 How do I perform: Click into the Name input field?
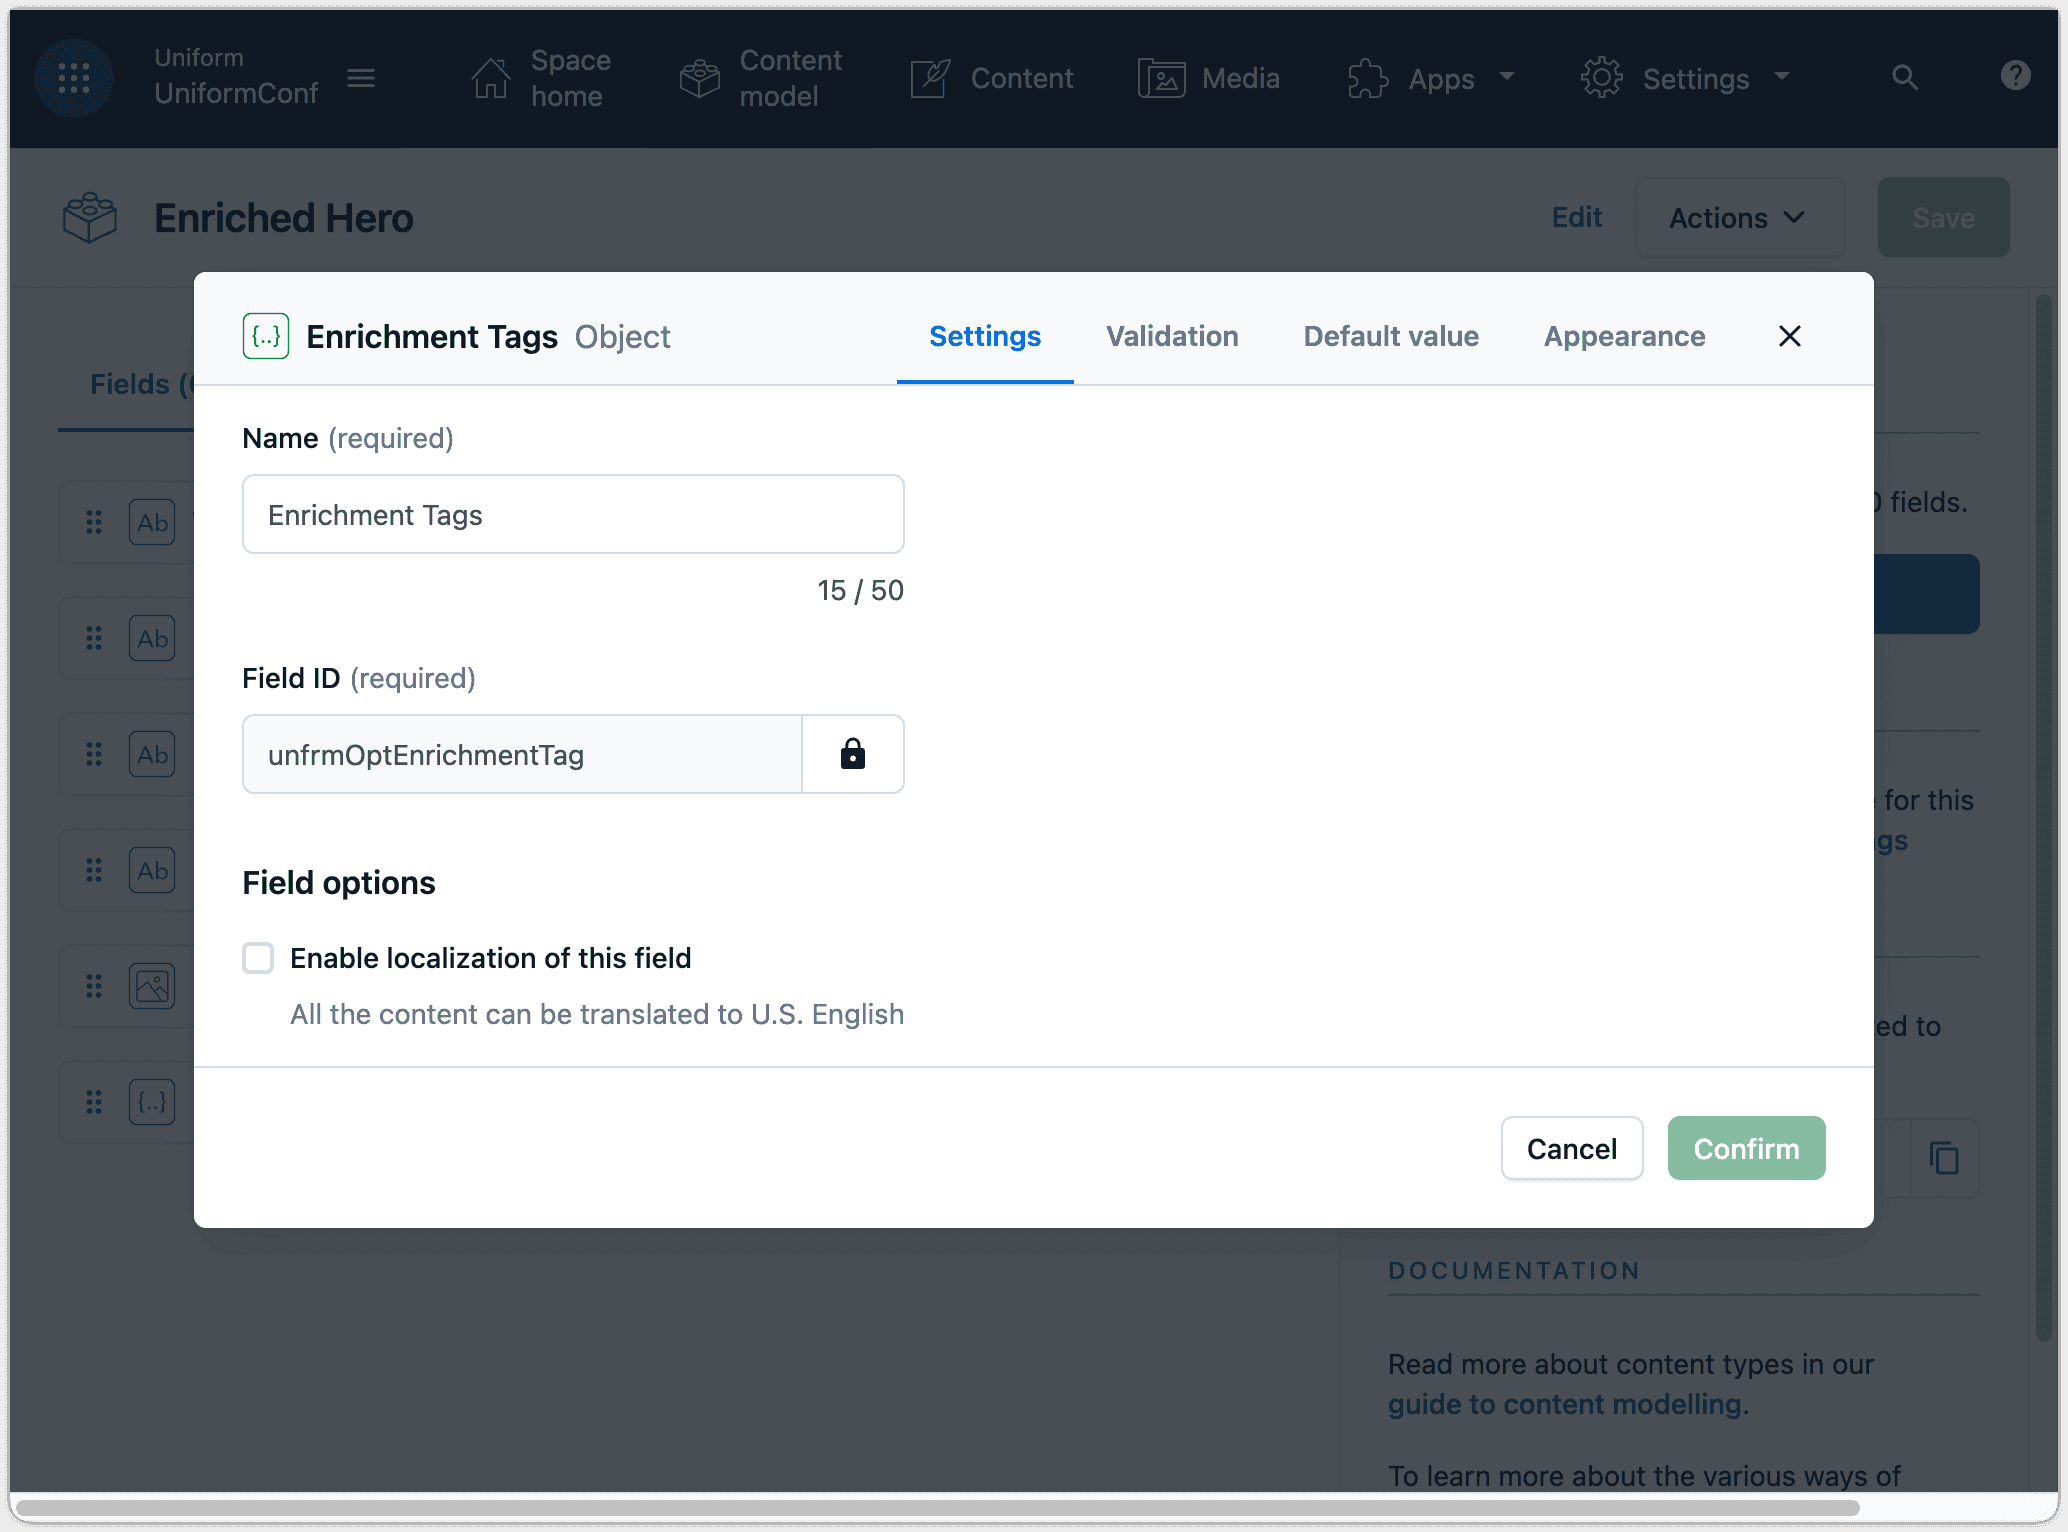tap(573, 514)
